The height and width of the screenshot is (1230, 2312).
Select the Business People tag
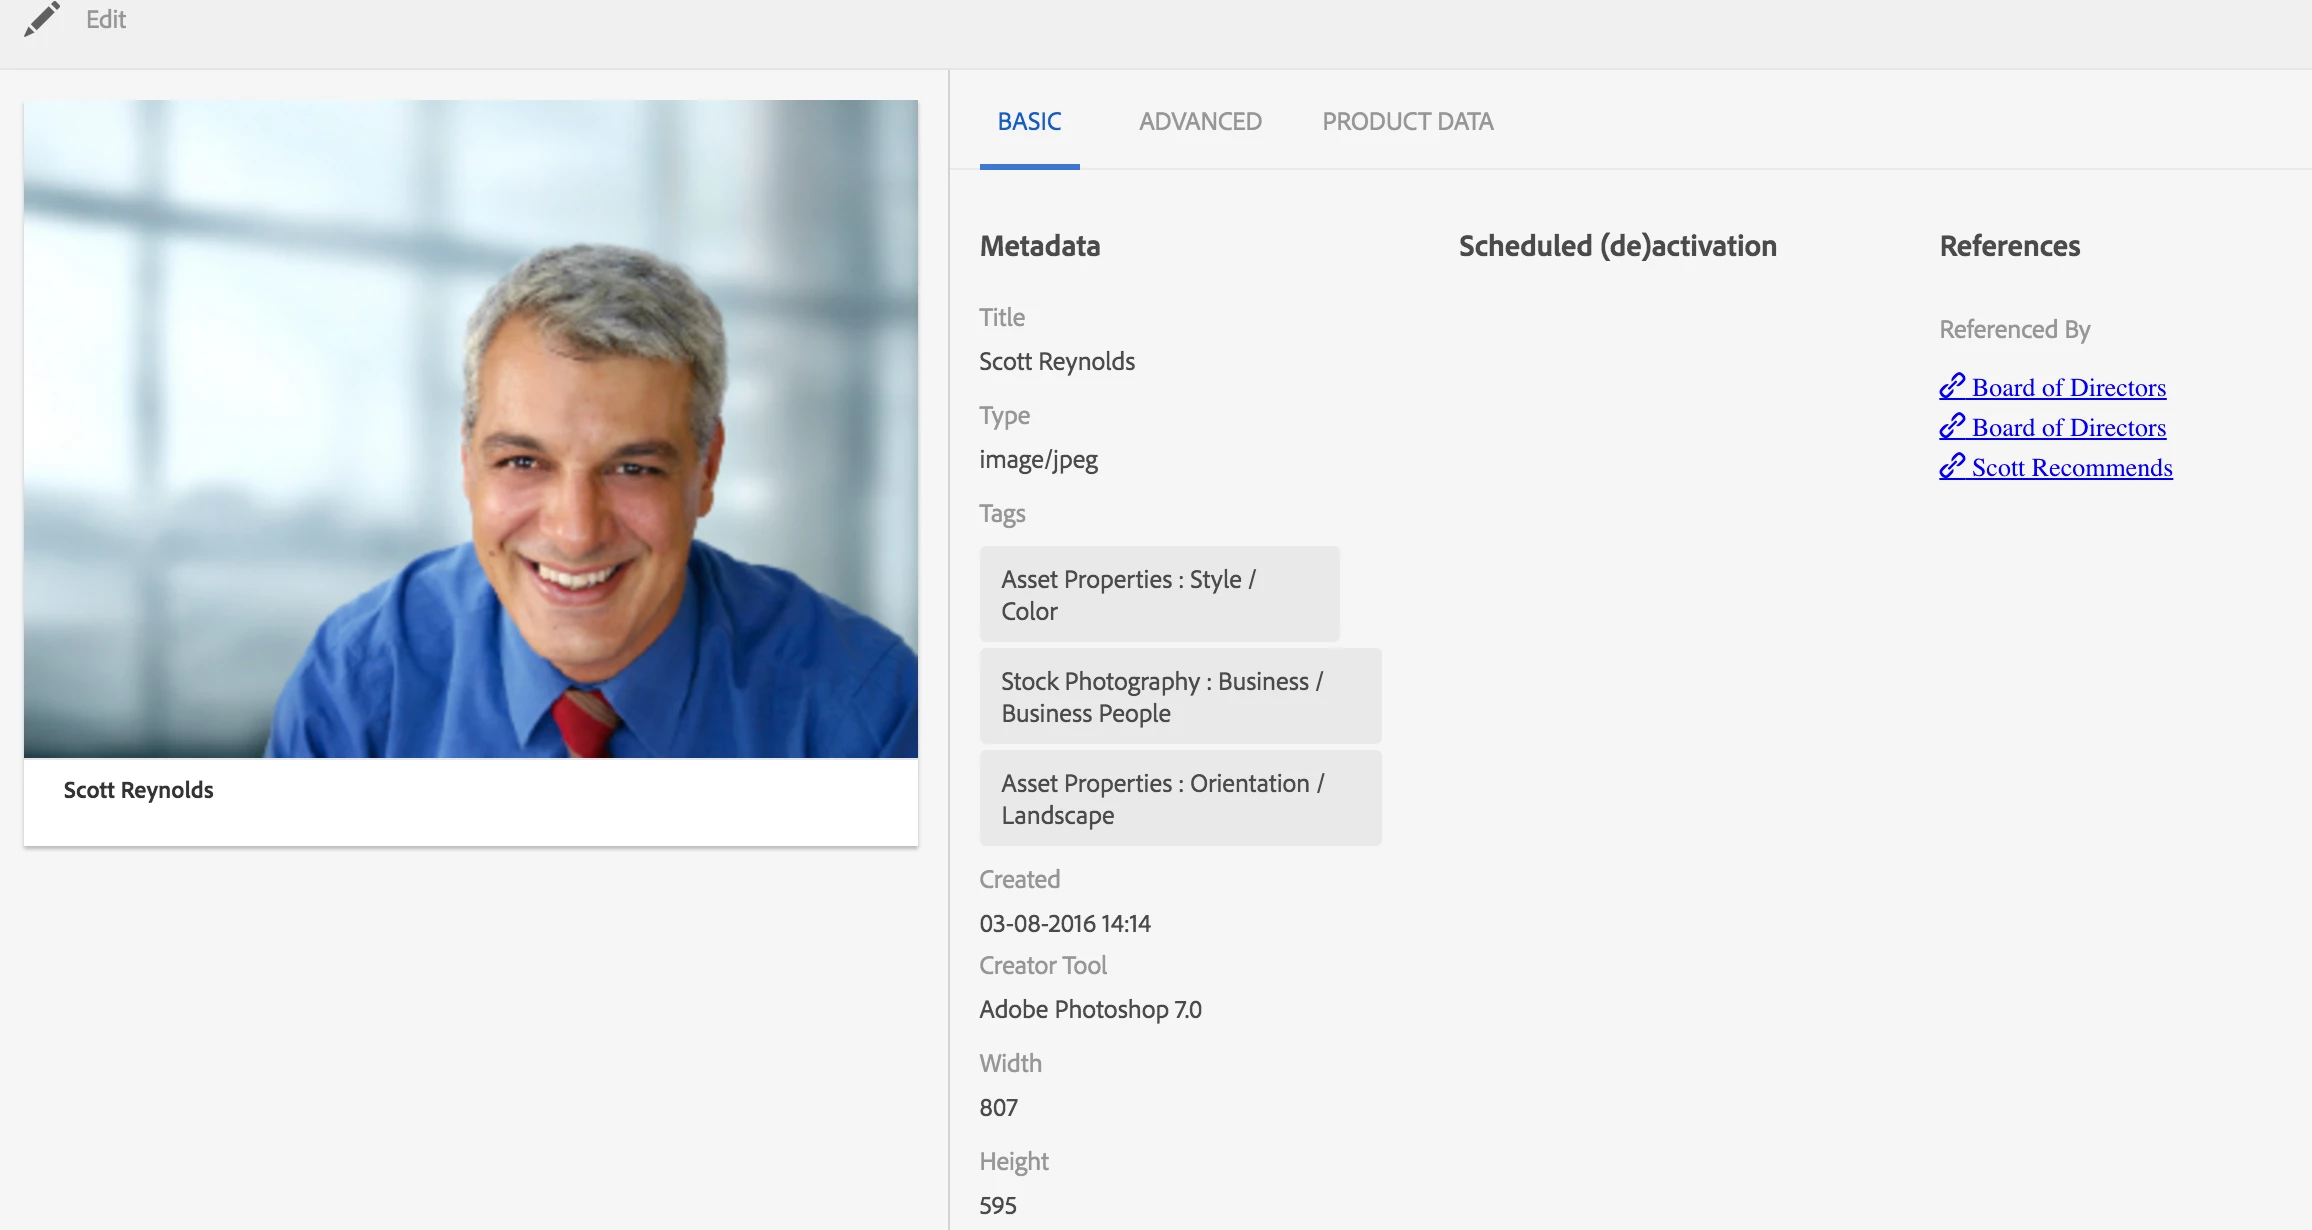1180,697
